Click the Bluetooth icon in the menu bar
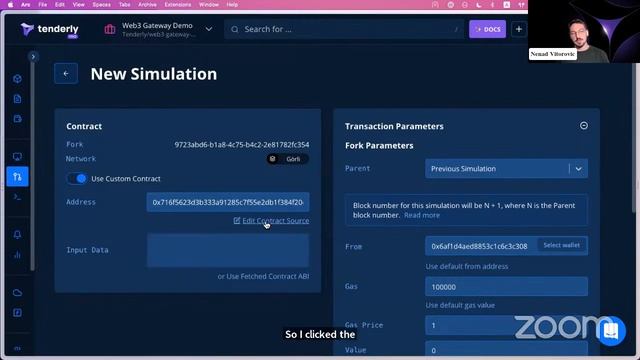The height and width of the screenshot is (360, 640). (x=492, y=4)
